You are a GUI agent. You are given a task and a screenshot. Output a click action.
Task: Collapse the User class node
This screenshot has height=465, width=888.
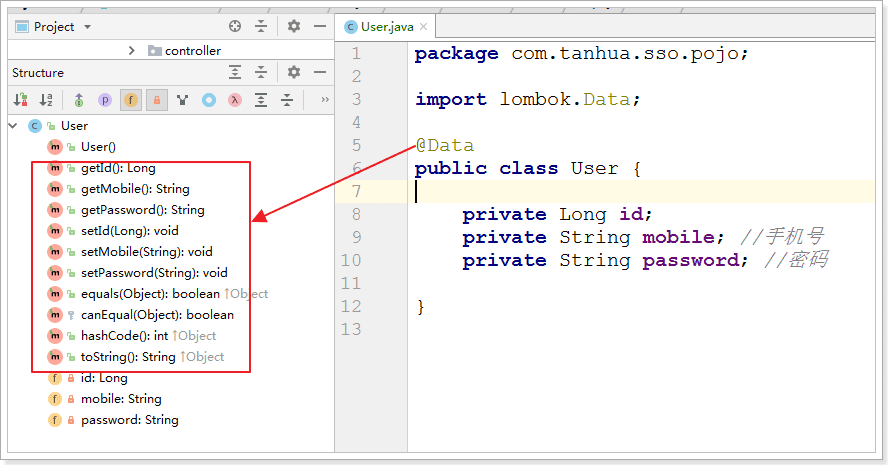(x=13, y=126)
